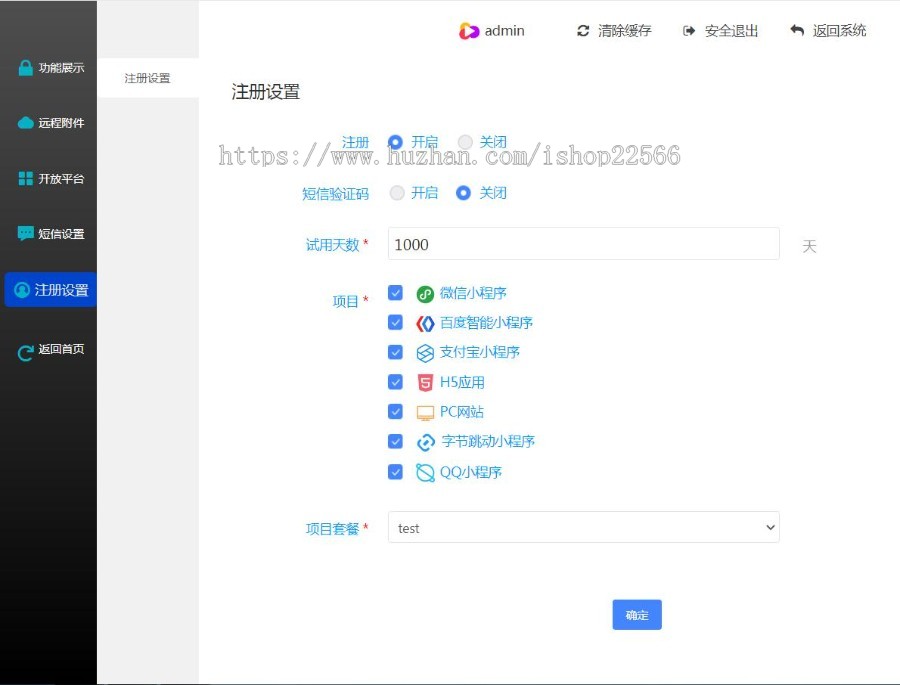Click the 试用天数 field label

click(x=332, y=245)
